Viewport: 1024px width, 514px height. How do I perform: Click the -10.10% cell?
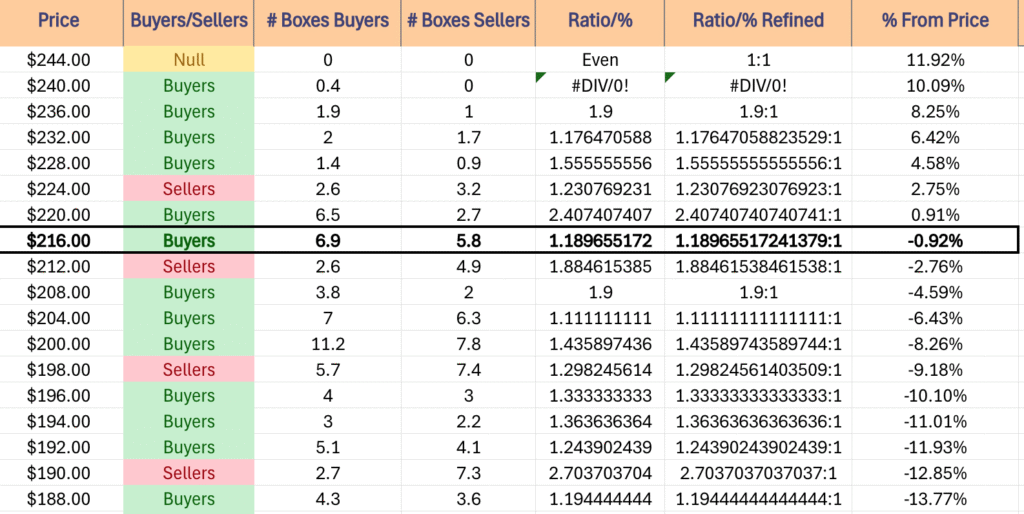click(x=936, y=396)
